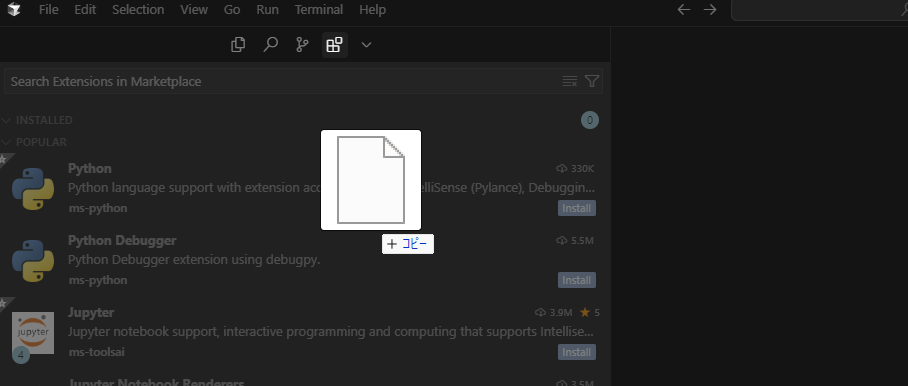Open the Selection menu

click(x=138, y=10)
